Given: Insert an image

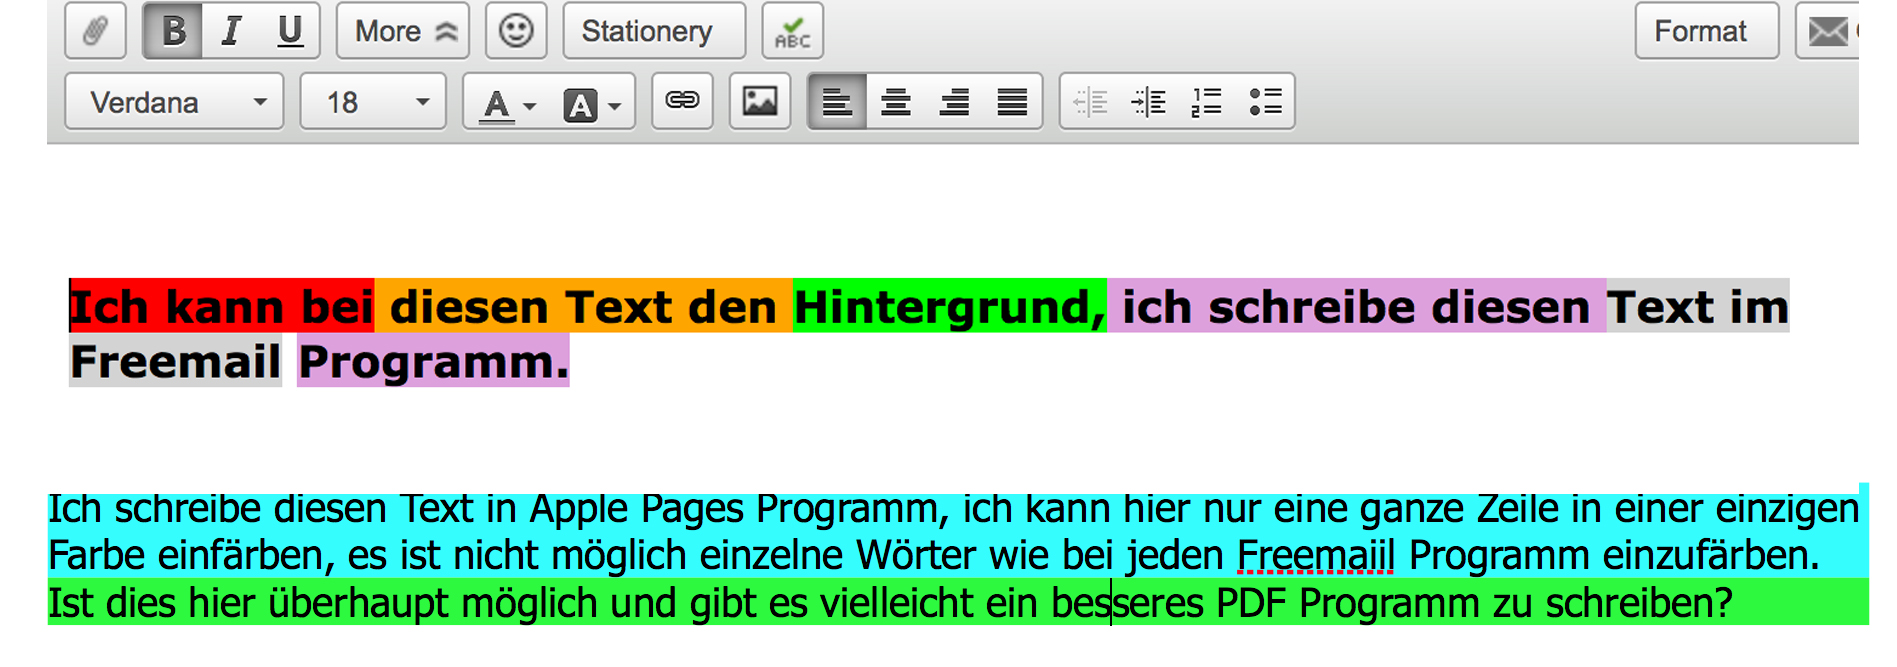Looking at the screenshot, I should (760, 101).
